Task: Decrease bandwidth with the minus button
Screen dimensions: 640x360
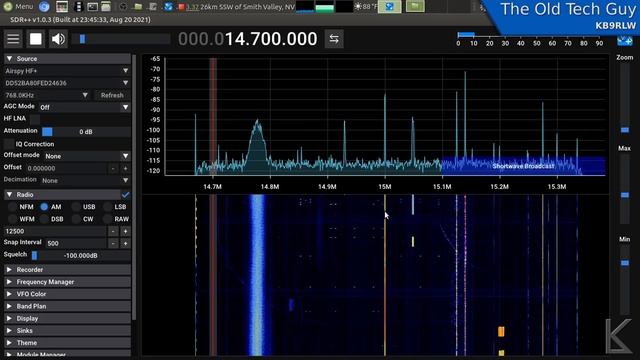Action: tap(113, 231)
